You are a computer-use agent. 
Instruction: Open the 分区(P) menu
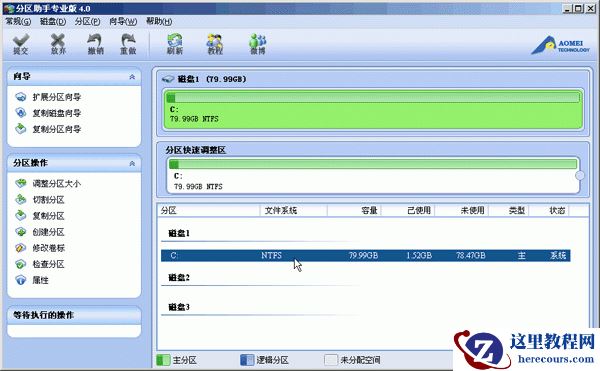pos(88,21)
